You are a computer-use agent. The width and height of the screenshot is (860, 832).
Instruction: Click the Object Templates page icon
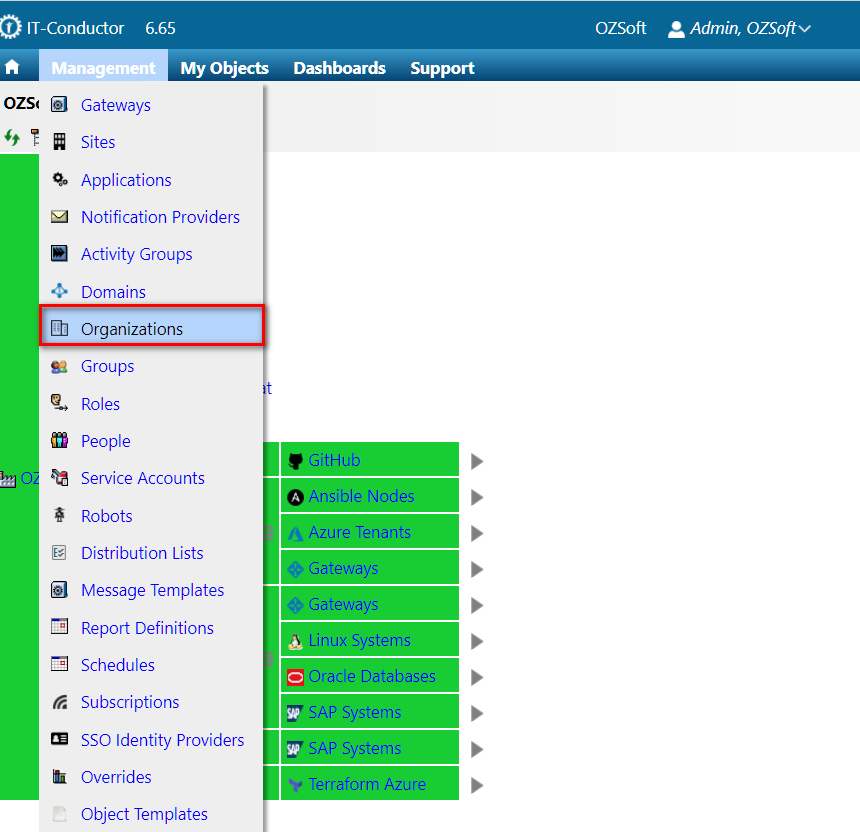click(59, 814)
